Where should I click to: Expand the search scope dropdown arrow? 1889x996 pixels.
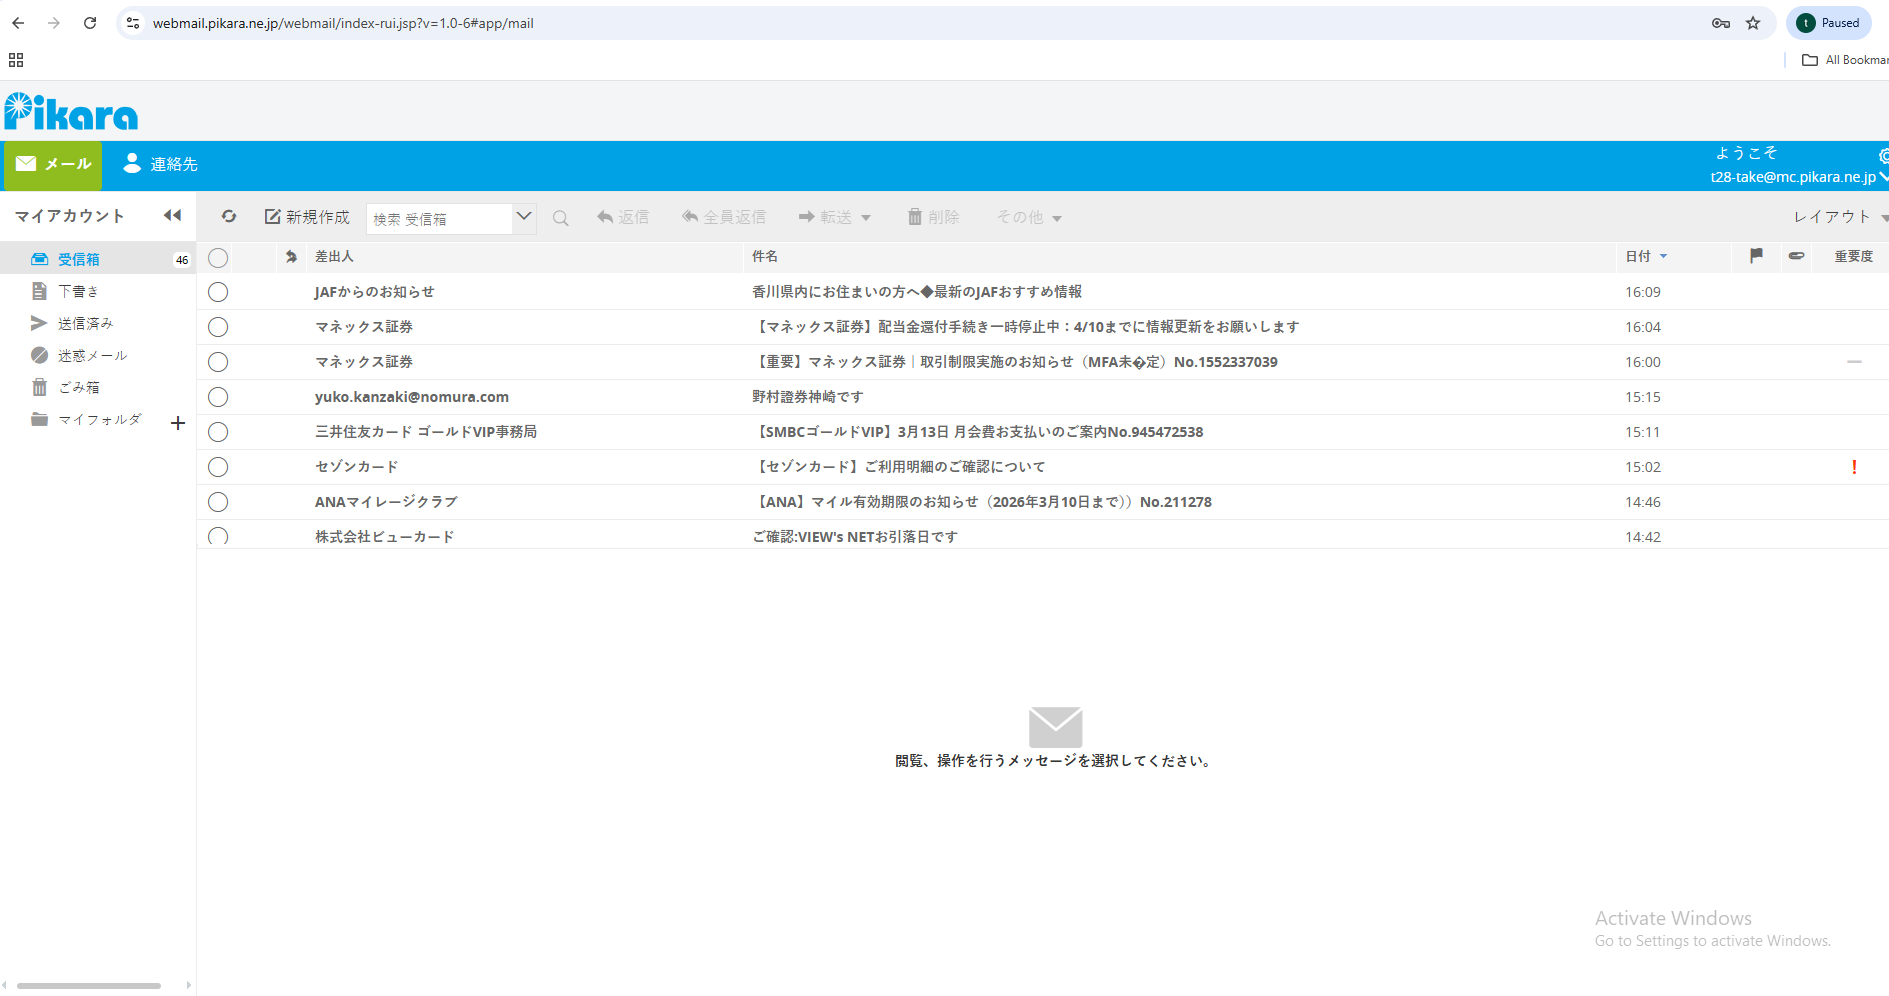tap(524, 217)
